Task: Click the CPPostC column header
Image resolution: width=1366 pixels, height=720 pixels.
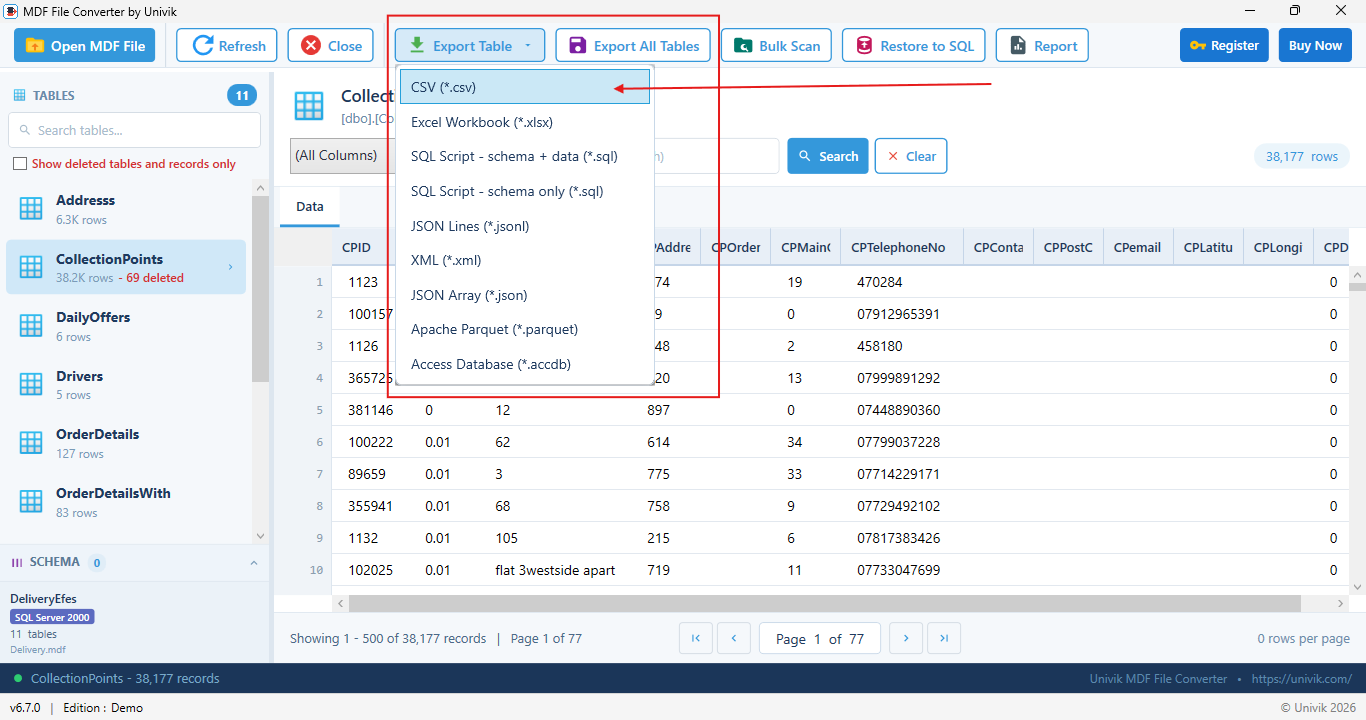Action: 1068,247
